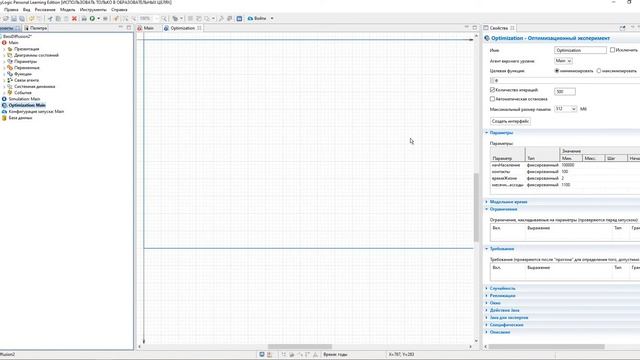Open the dropdown arrow after Войти
Viewport: 640px width, 360px height.
[x=272, y=18]
